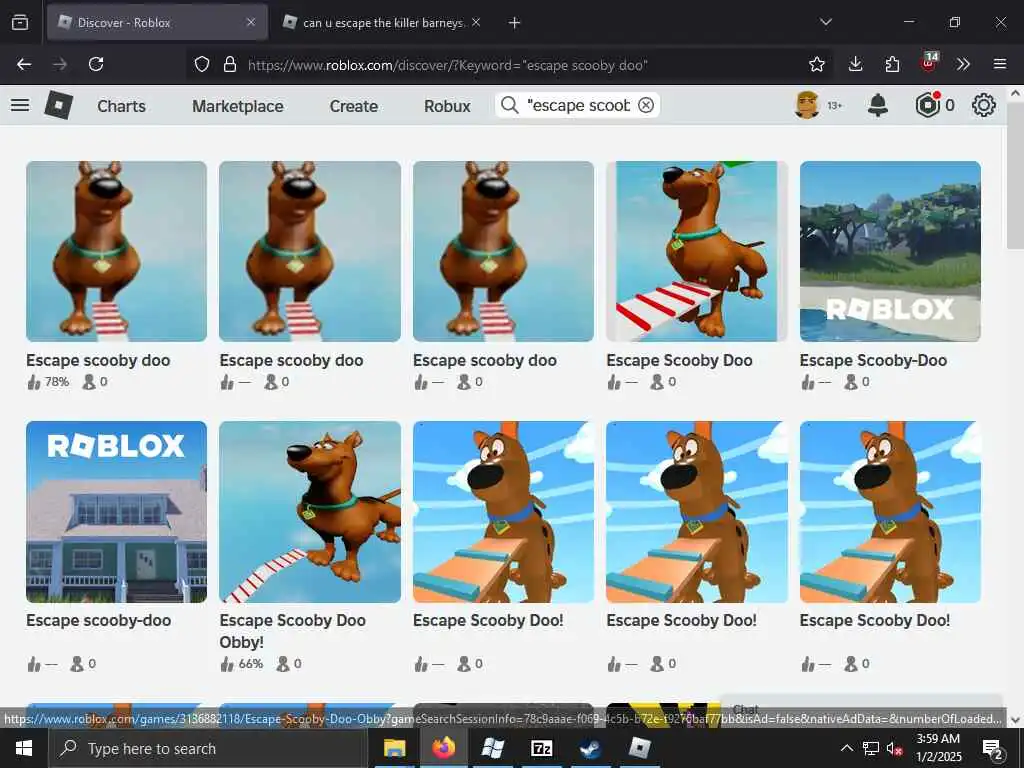Open the taskbar clock and date
The height and width of the screenshot is (768, 1024).
tap(938, 748)
